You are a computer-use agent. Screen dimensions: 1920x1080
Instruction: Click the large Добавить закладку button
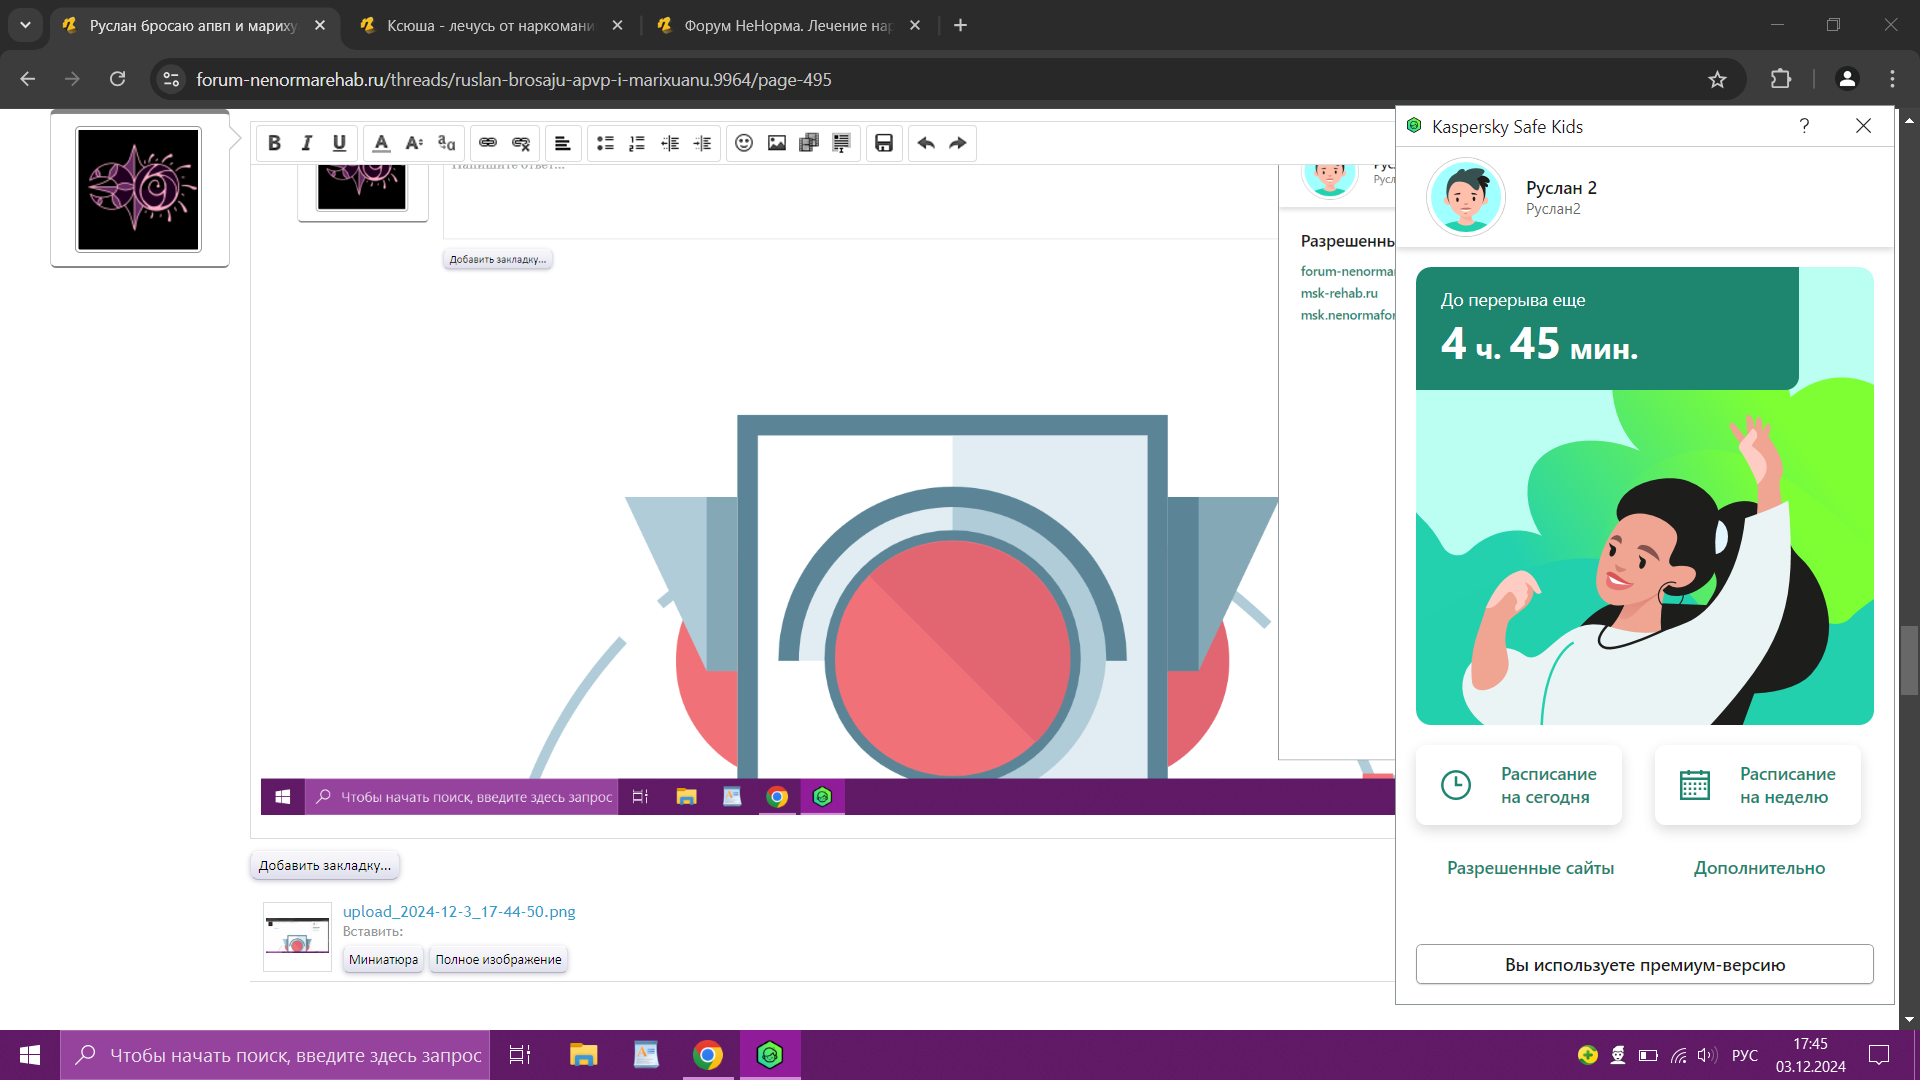click(x=325, y=865)
